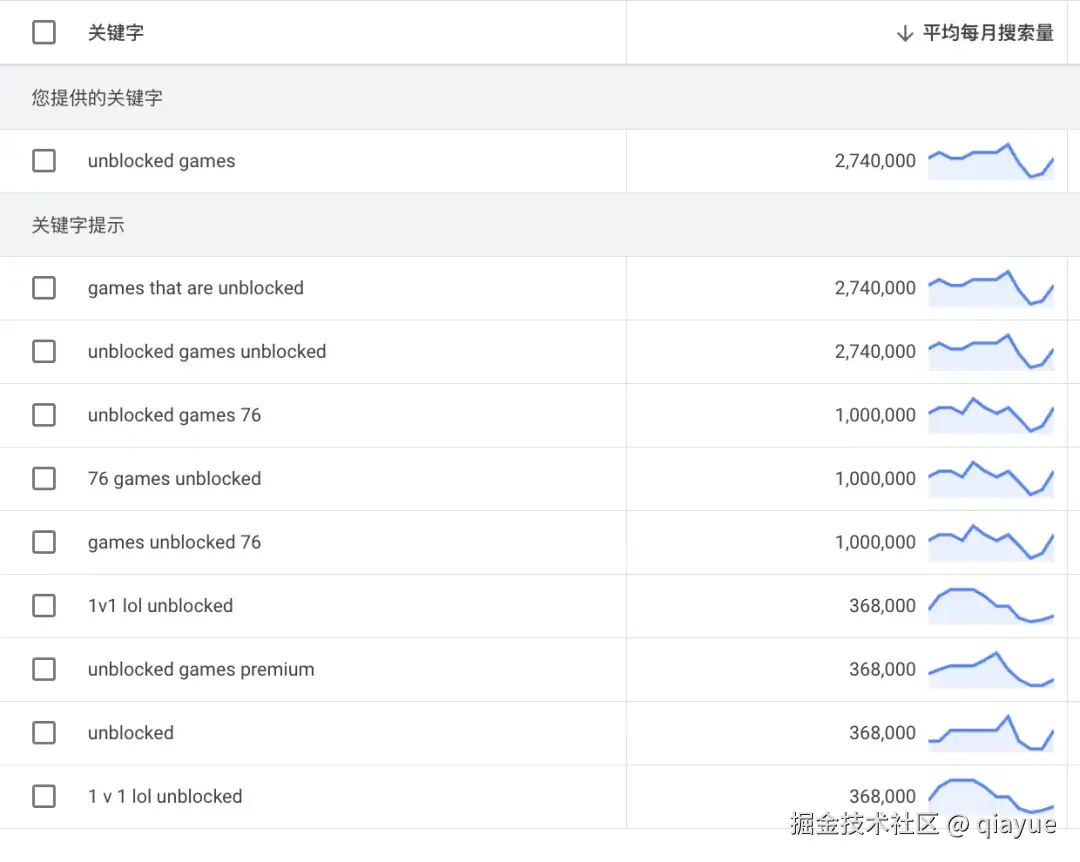Open trend chart for unblocked games
Screen dimensions: 1080x862
coord(990,161)
